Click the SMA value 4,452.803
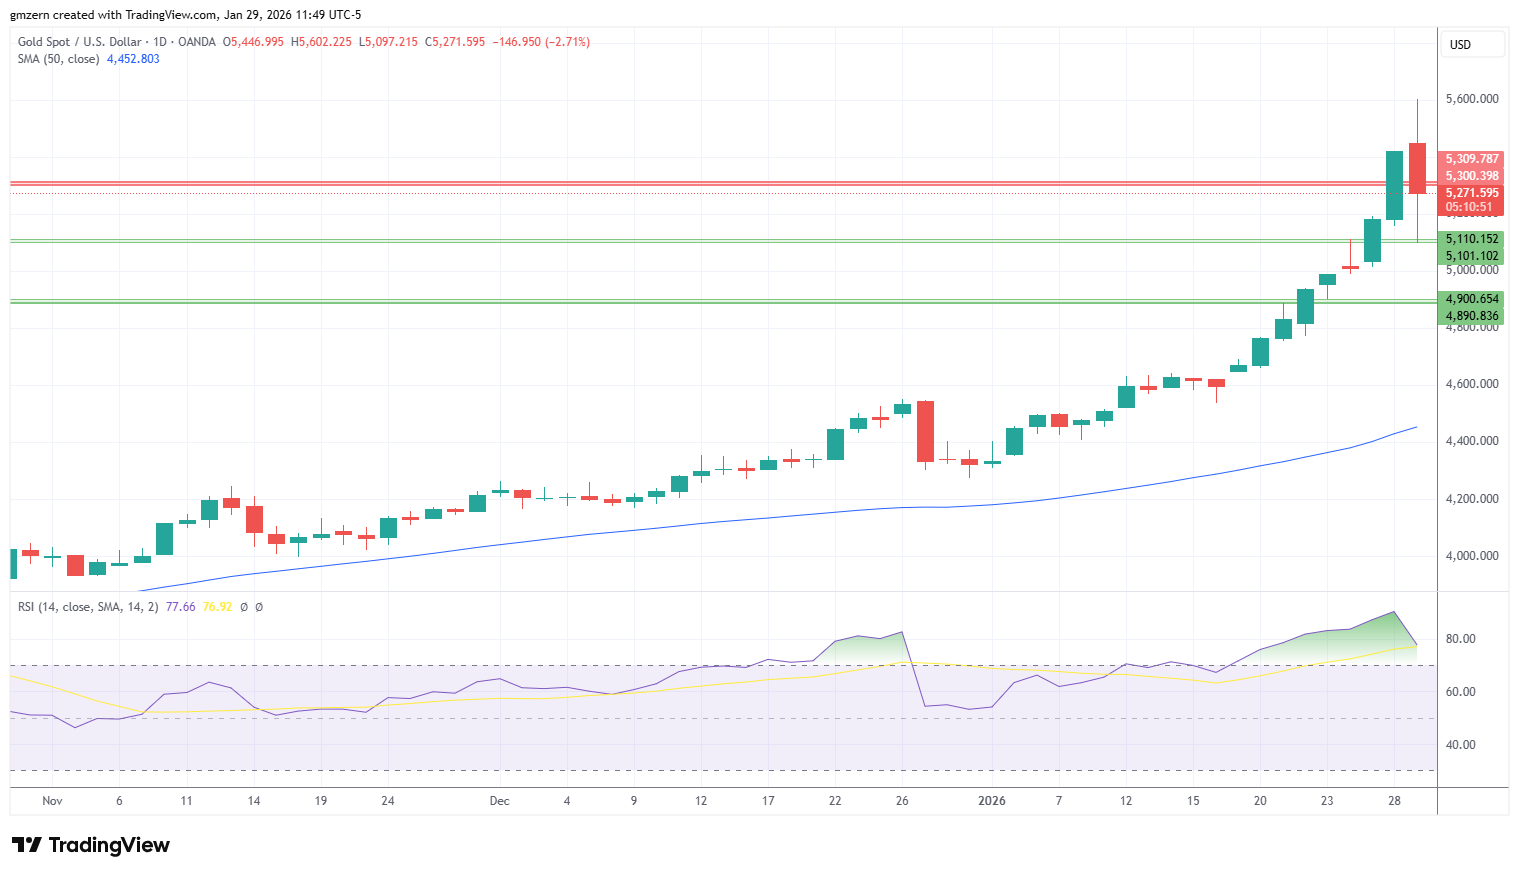The height and width of the screenshot is (875, 1519). [133, 59]
